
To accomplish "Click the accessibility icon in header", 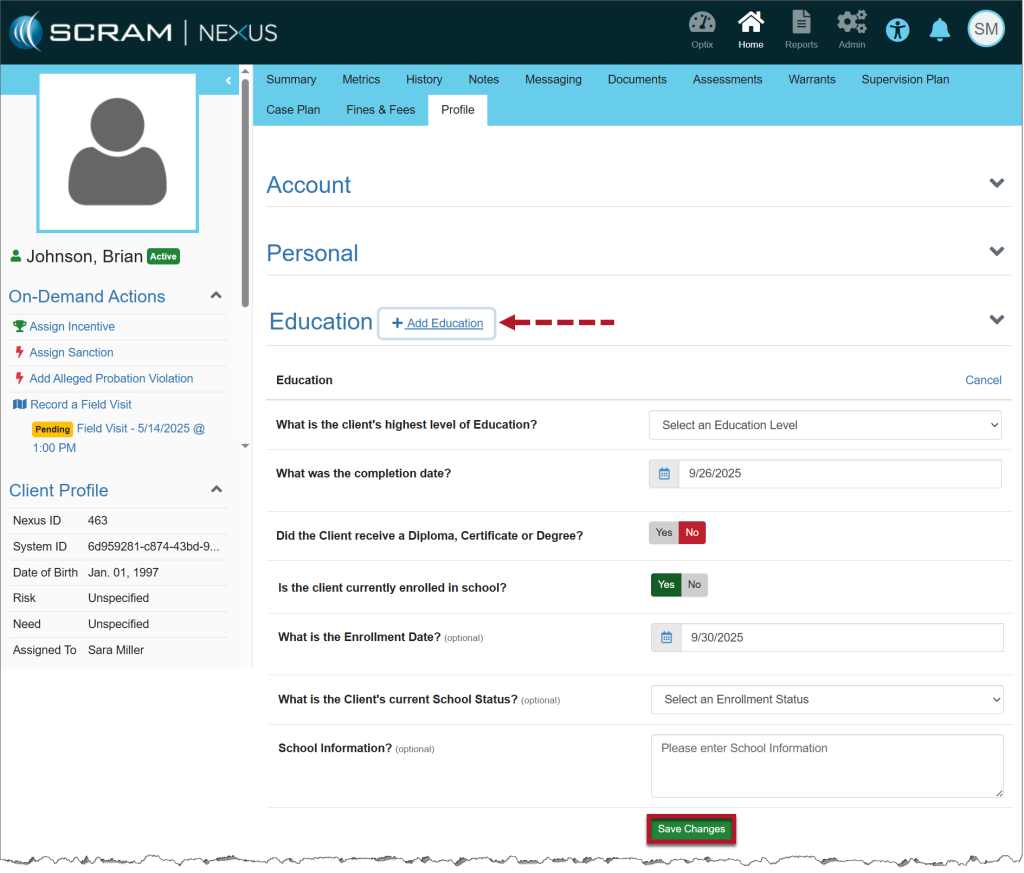I will [898, 30].
